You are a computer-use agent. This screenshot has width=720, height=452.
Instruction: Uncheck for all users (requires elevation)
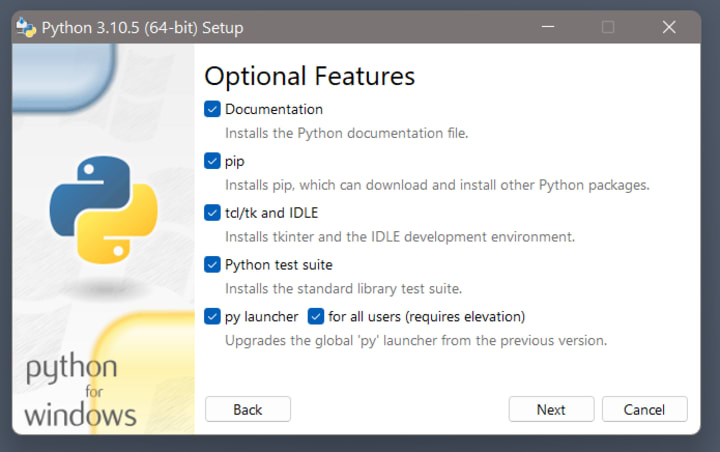click(316, 317)
